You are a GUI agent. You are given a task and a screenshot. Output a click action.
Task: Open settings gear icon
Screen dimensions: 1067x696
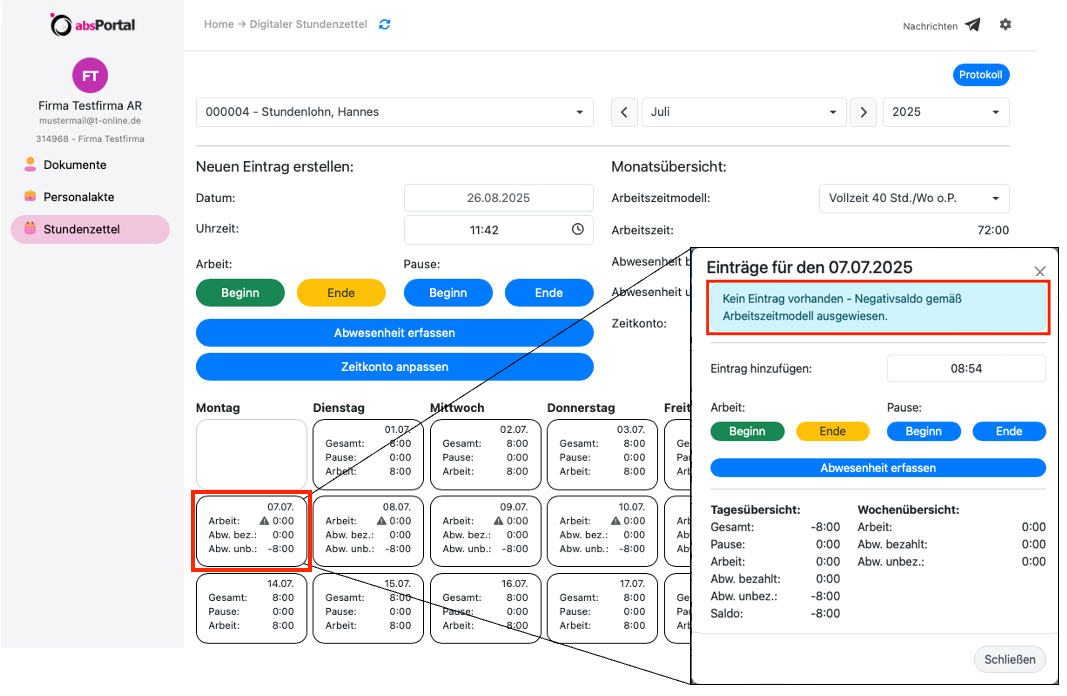1005,25
